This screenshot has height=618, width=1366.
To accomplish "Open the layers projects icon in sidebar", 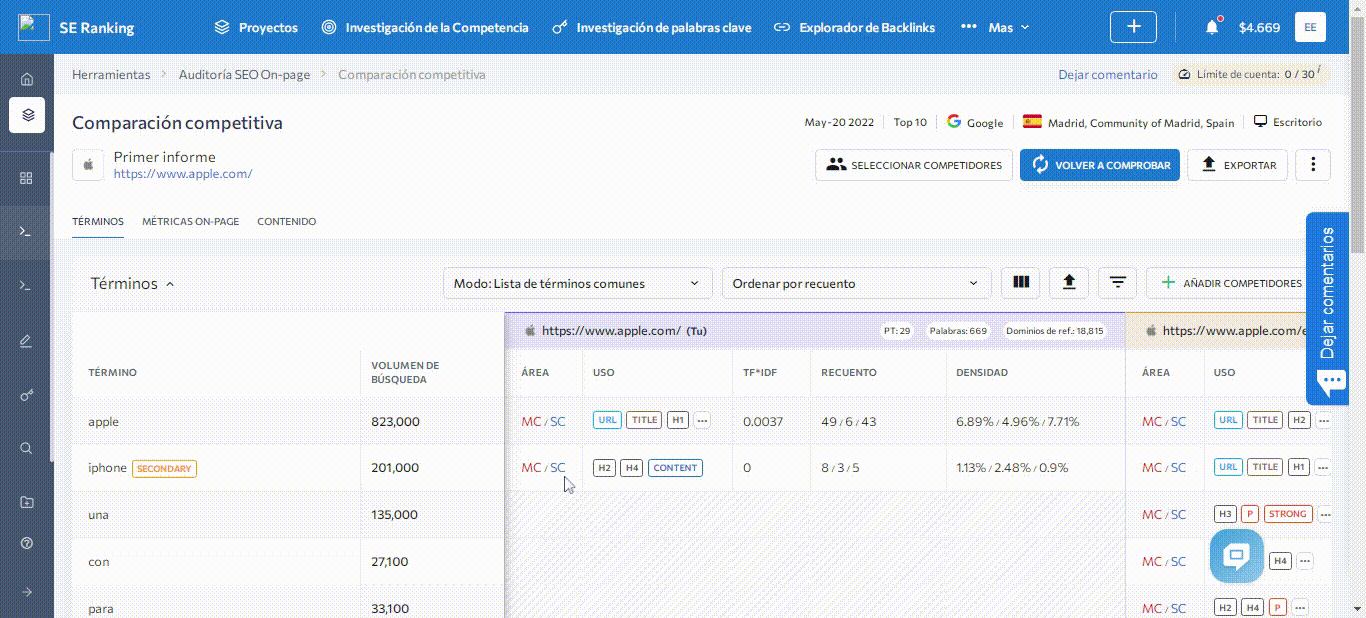I will coord(27,115).
